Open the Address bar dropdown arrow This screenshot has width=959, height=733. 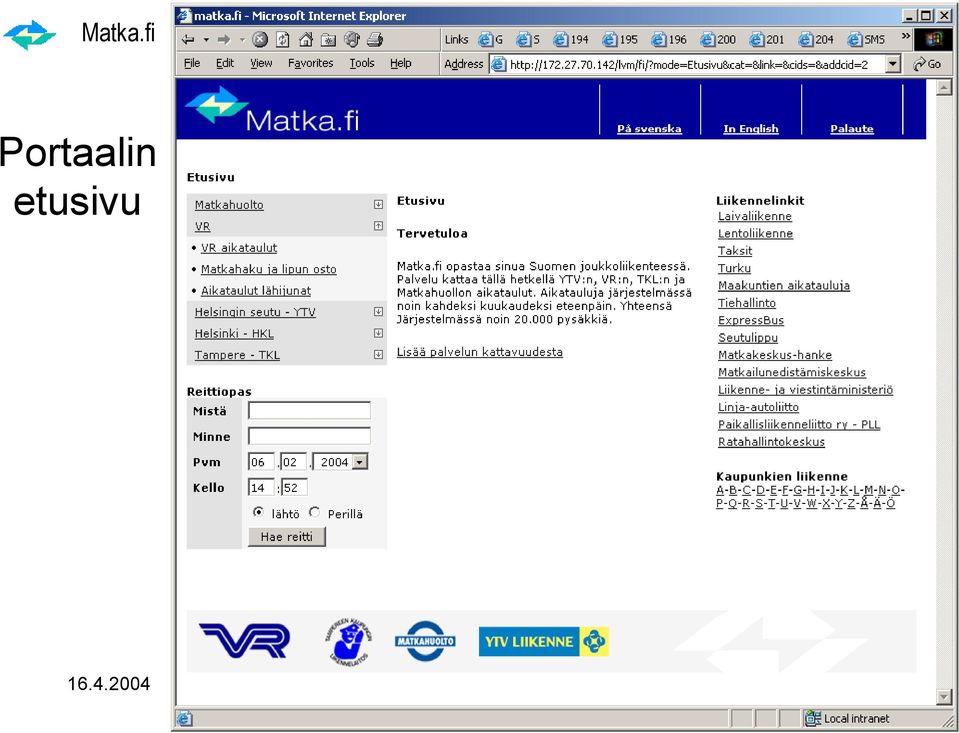(x=893, y=64)
